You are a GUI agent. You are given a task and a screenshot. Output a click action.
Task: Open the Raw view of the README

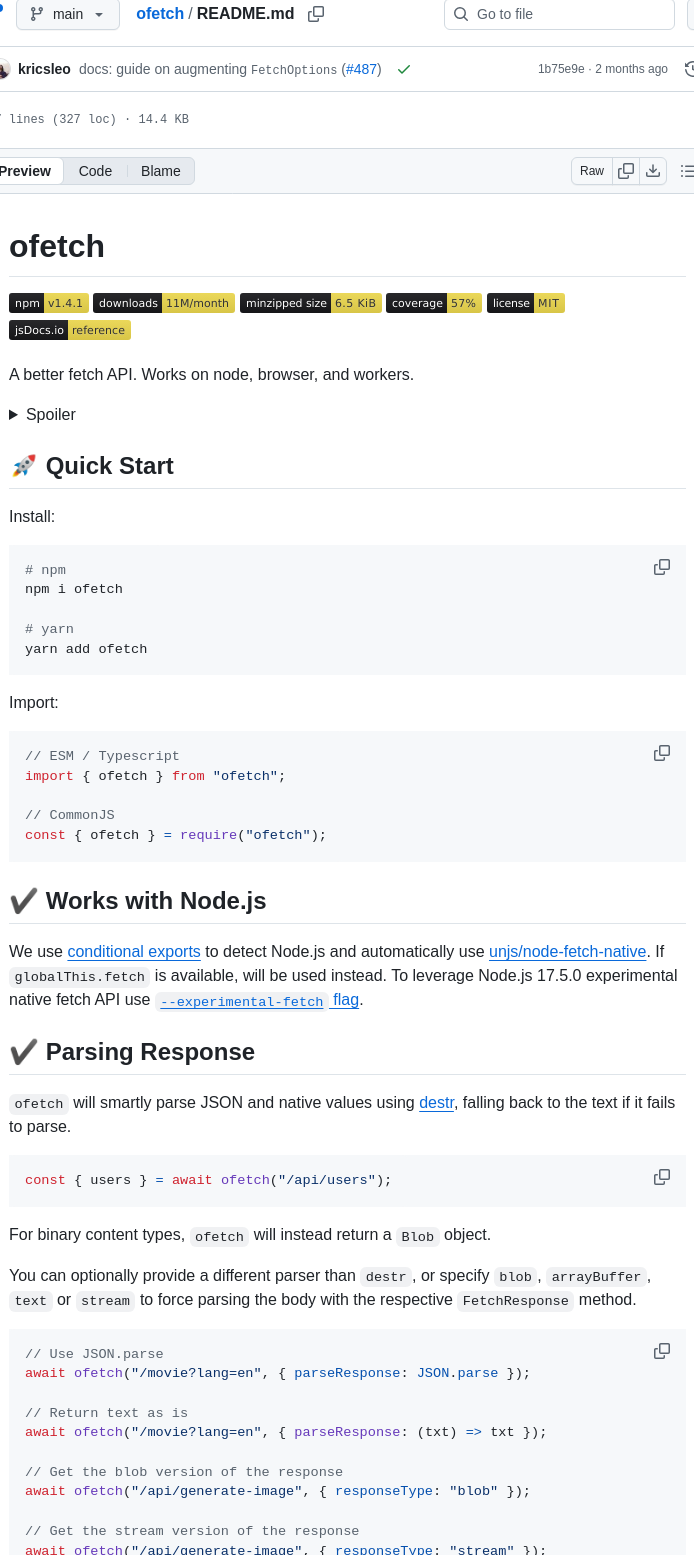coord(591,171)
